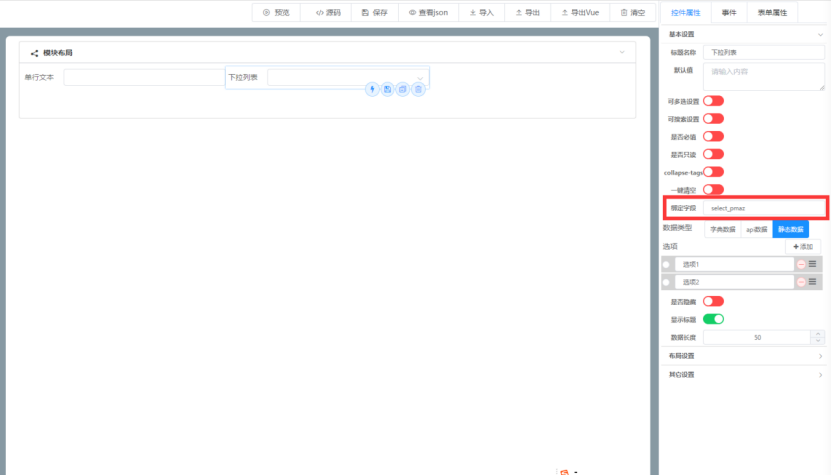This screenshot has width=831, height=475.
Task: Click the save icon on the dropdown widget
Action: (388, 89)
